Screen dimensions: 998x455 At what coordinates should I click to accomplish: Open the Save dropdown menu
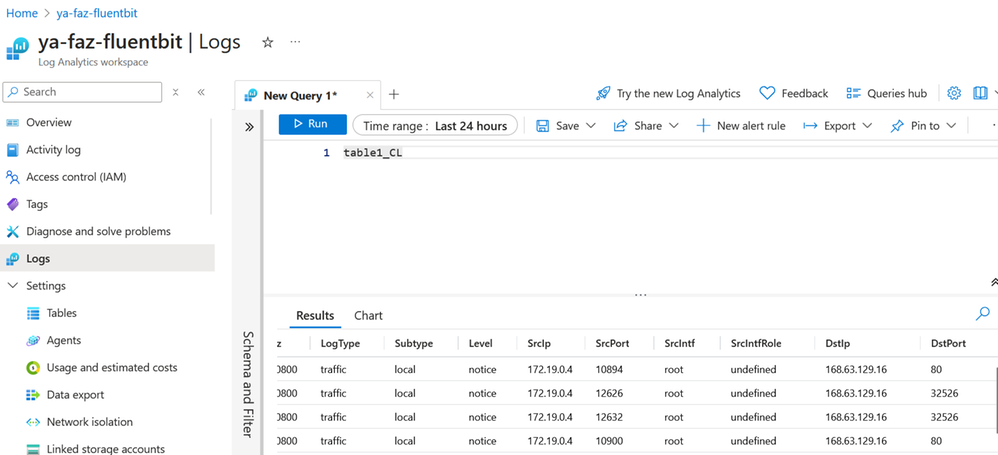click(566, 126)
